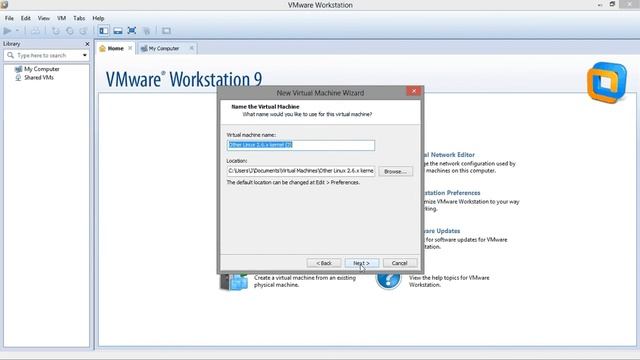Open the Workstation Preferences link
640x360 pixels.
coord(452,193)
